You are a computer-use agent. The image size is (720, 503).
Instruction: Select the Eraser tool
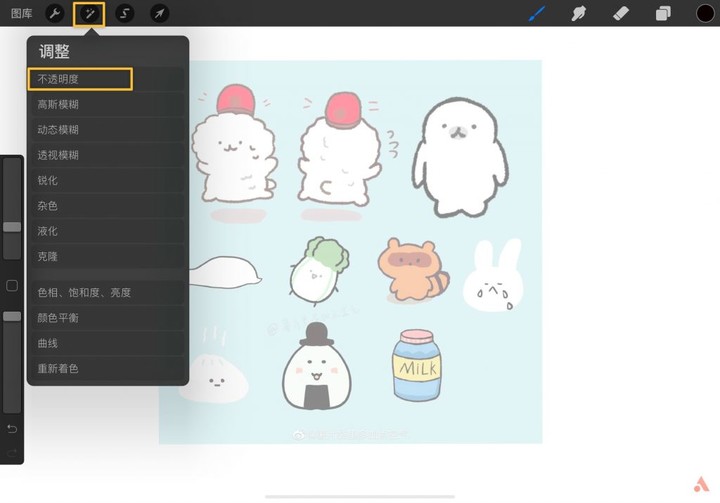621,13
